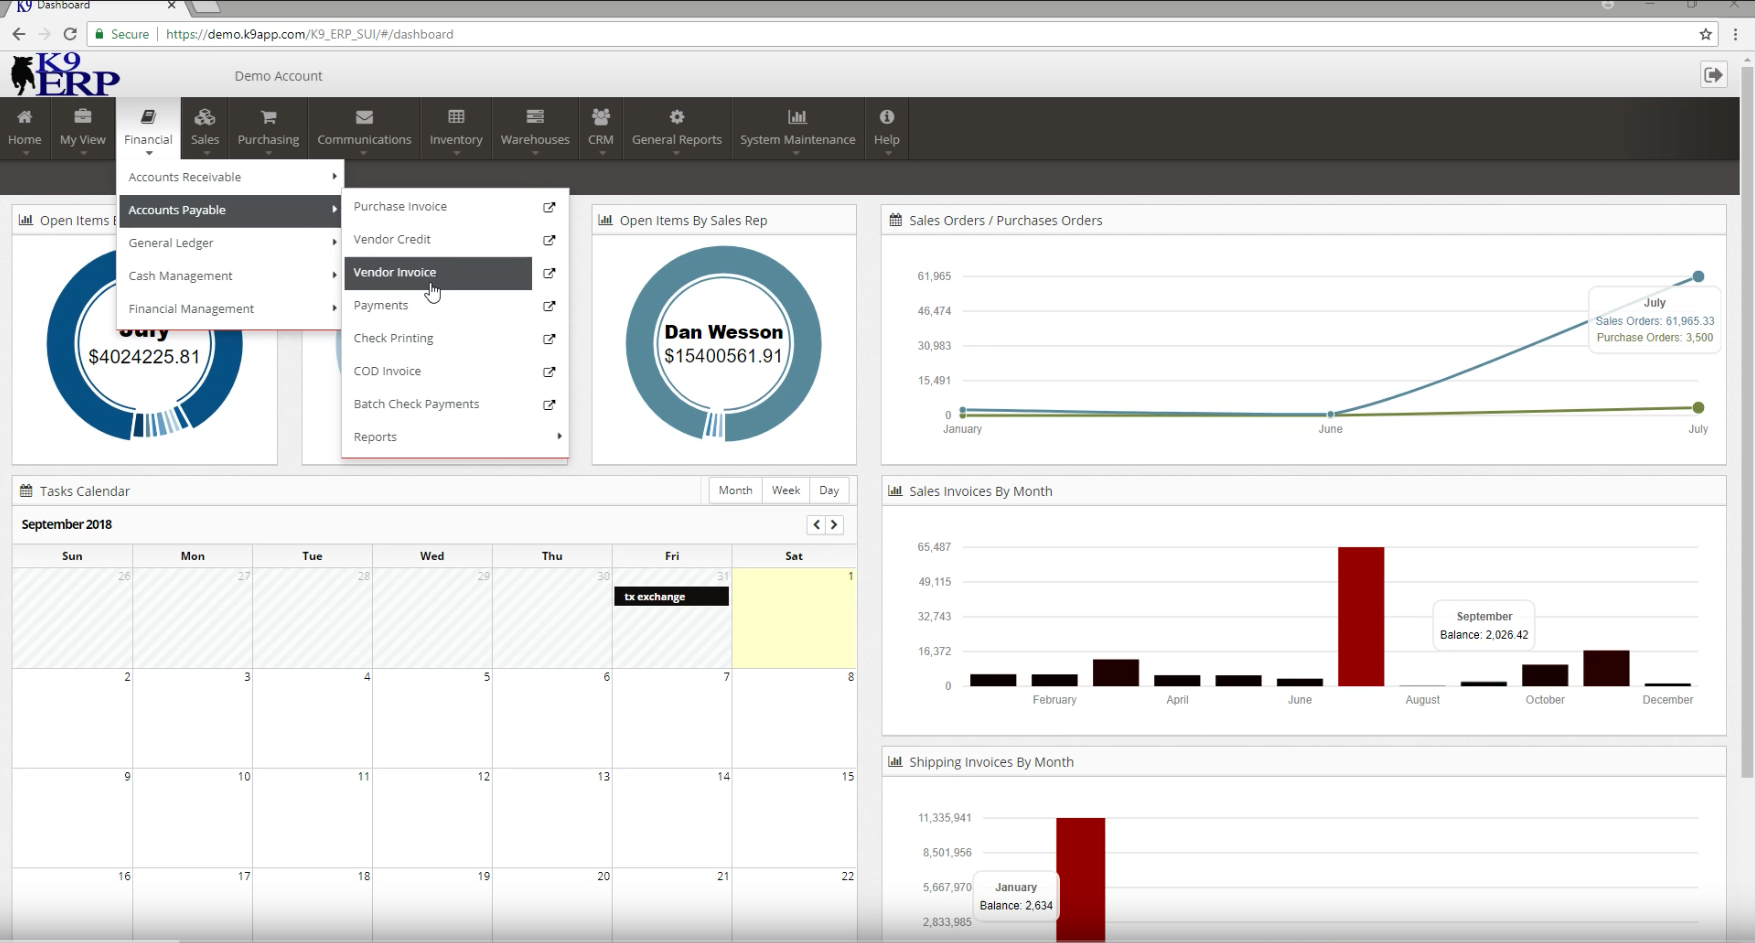Image resolution: width=1755 pixels, height=943 pixels.
Task: Open the Sales cubes icon
Action: point(205,117)
